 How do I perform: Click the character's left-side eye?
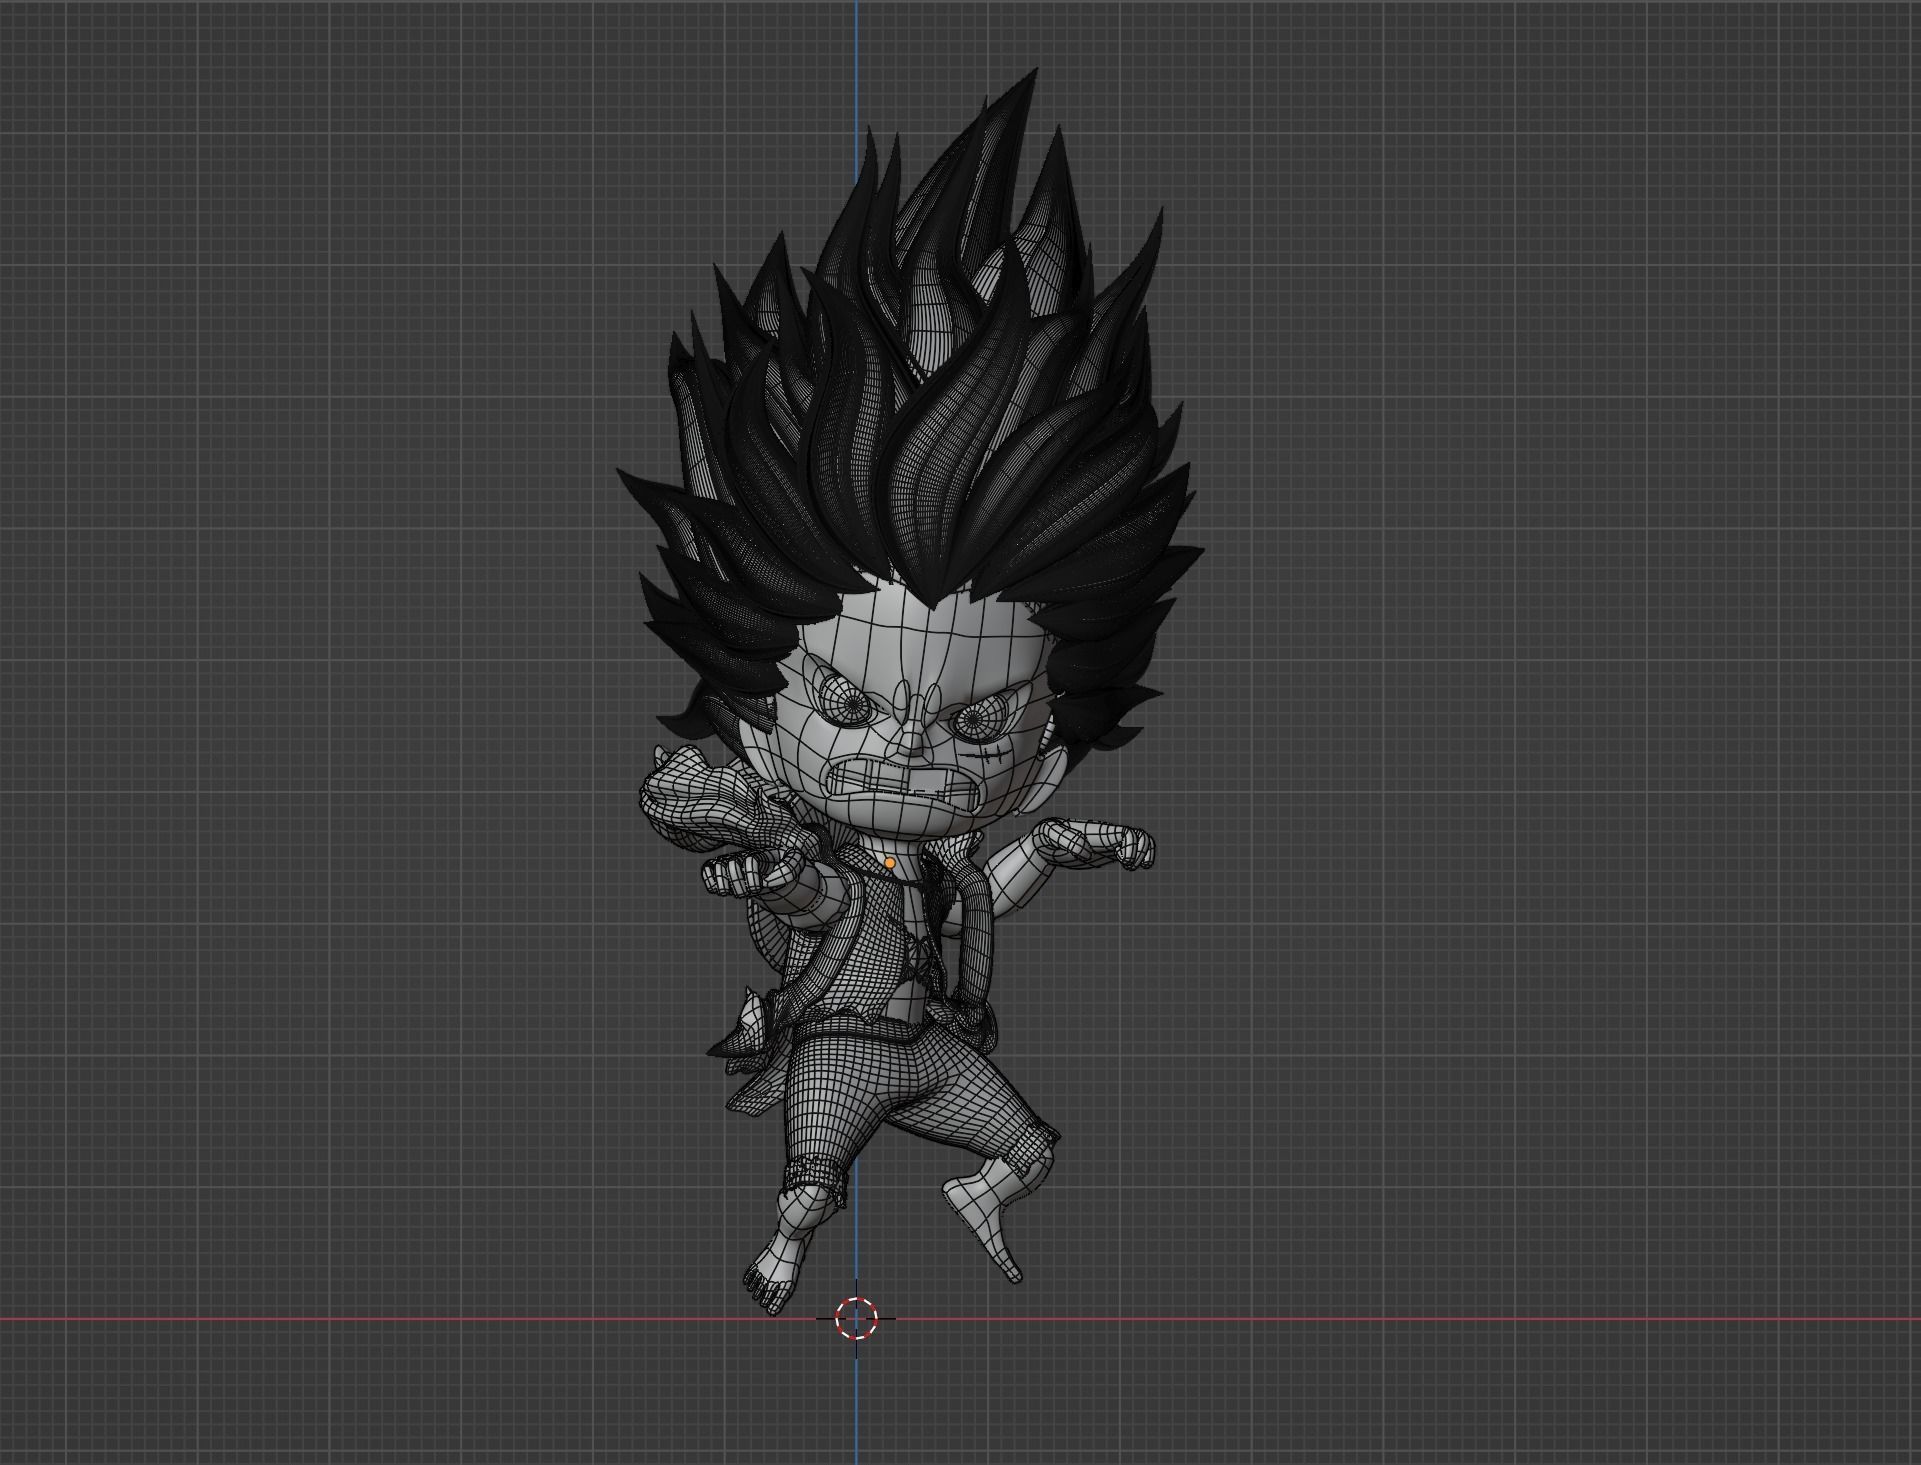pos(851,705)
